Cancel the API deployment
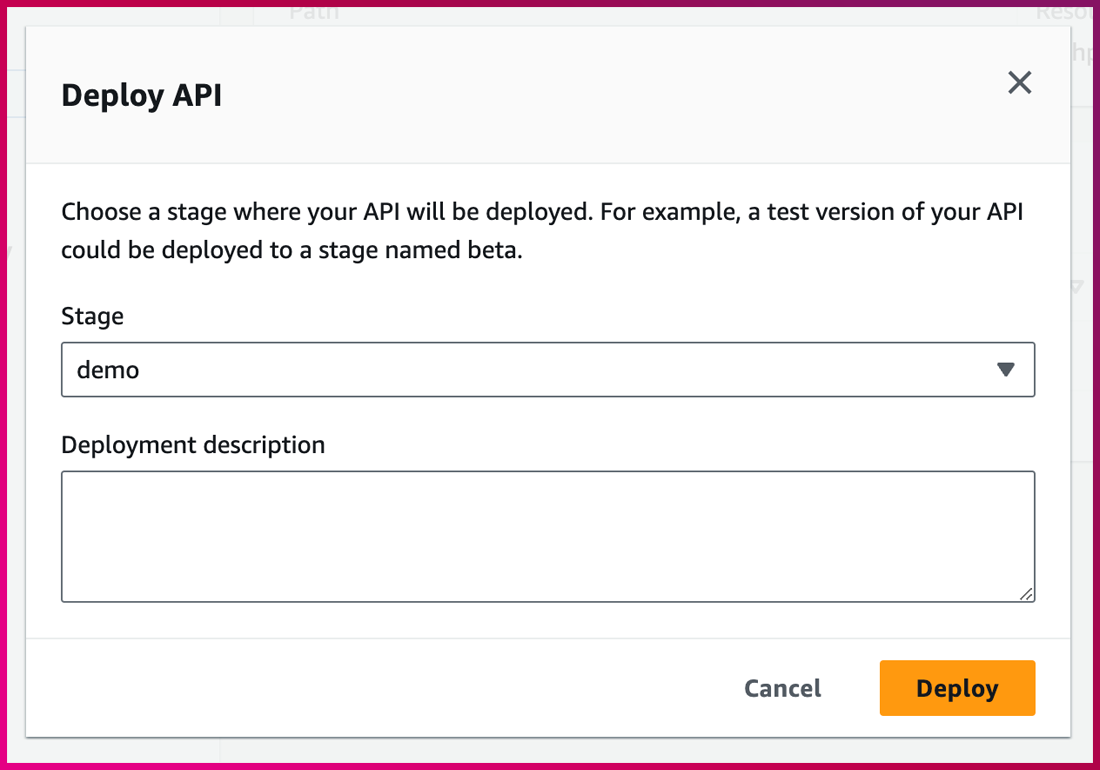1100x770 pixels. click(x=782, y=688)
